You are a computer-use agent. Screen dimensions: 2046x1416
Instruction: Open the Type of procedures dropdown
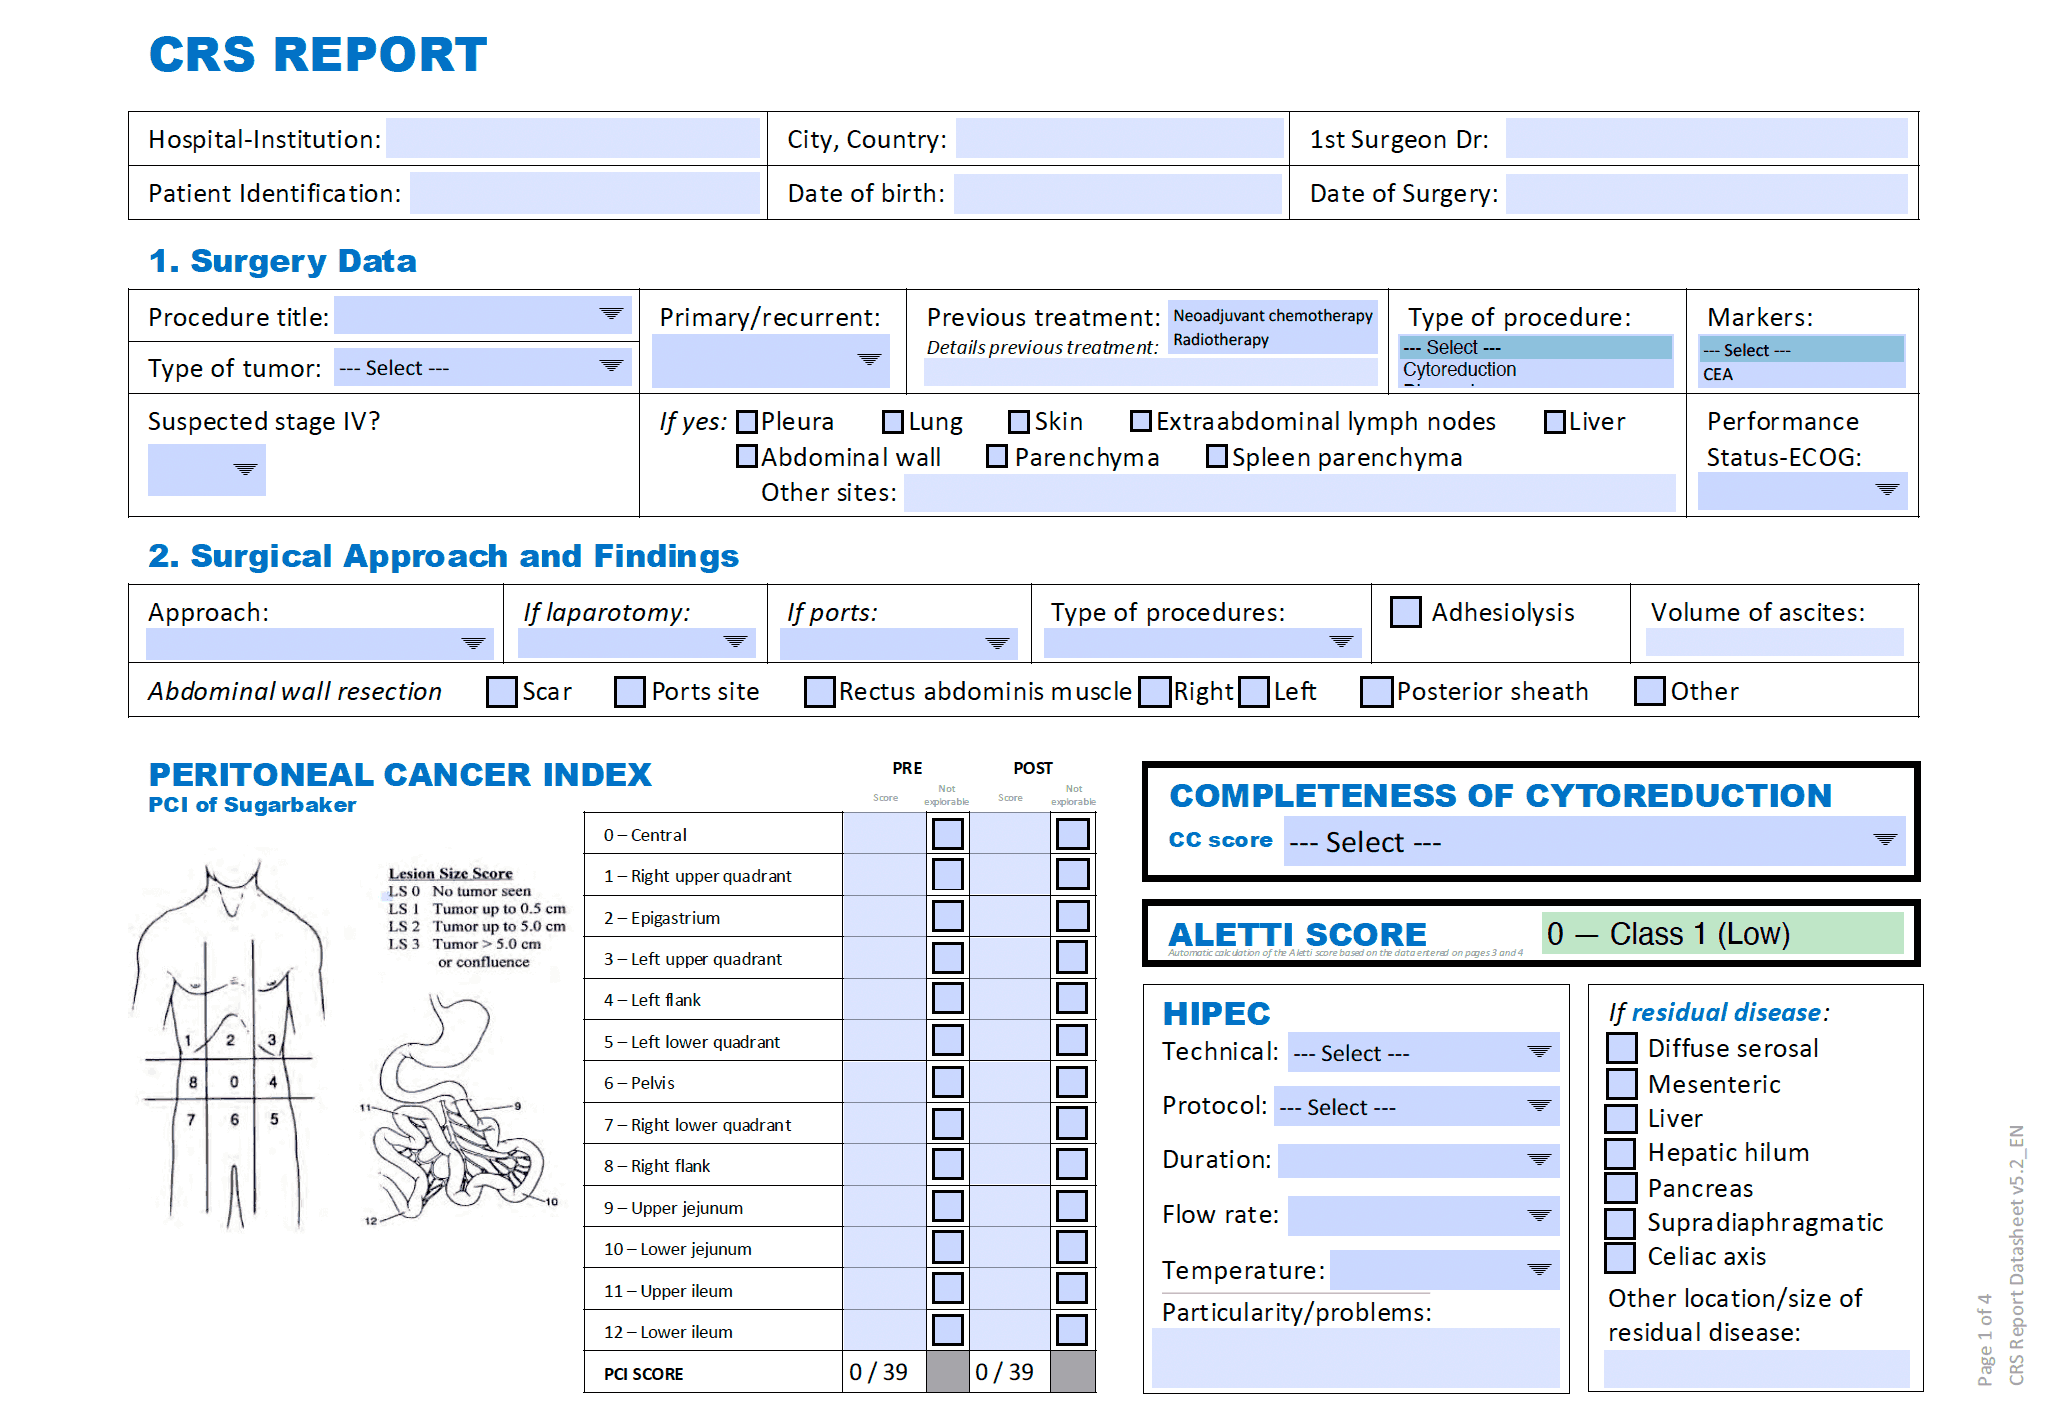[1203, 643]
